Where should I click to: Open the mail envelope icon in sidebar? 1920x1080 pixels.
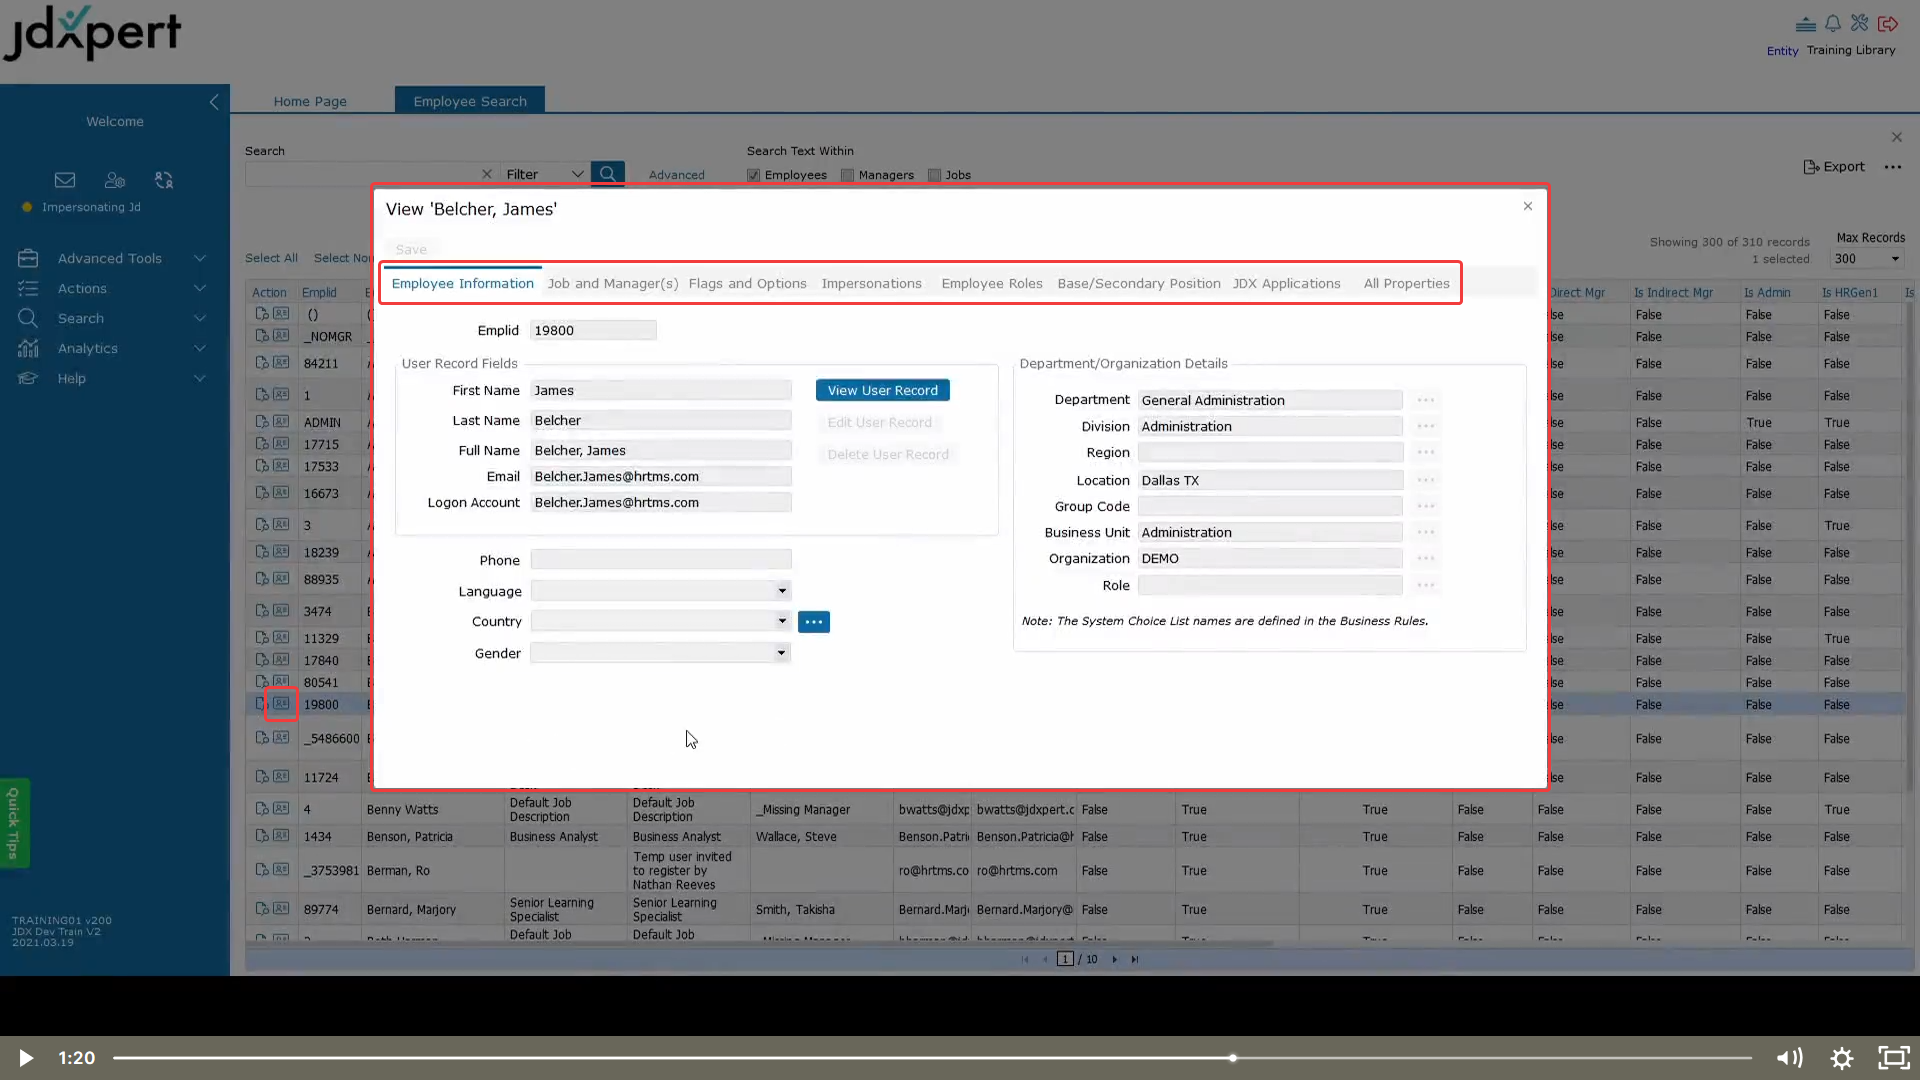pyautogui.click(x=65, y=180)
